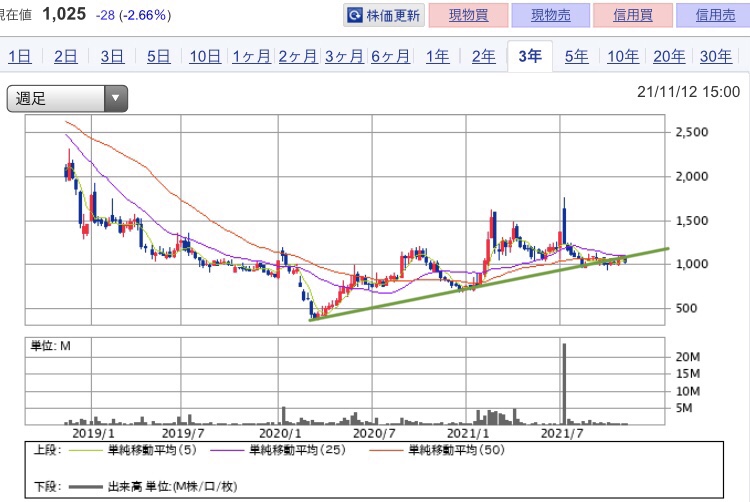Image resolution: width=750 pixels, height=502 pixels.
Task: Select the 10日 period tab
Action: 205,56
